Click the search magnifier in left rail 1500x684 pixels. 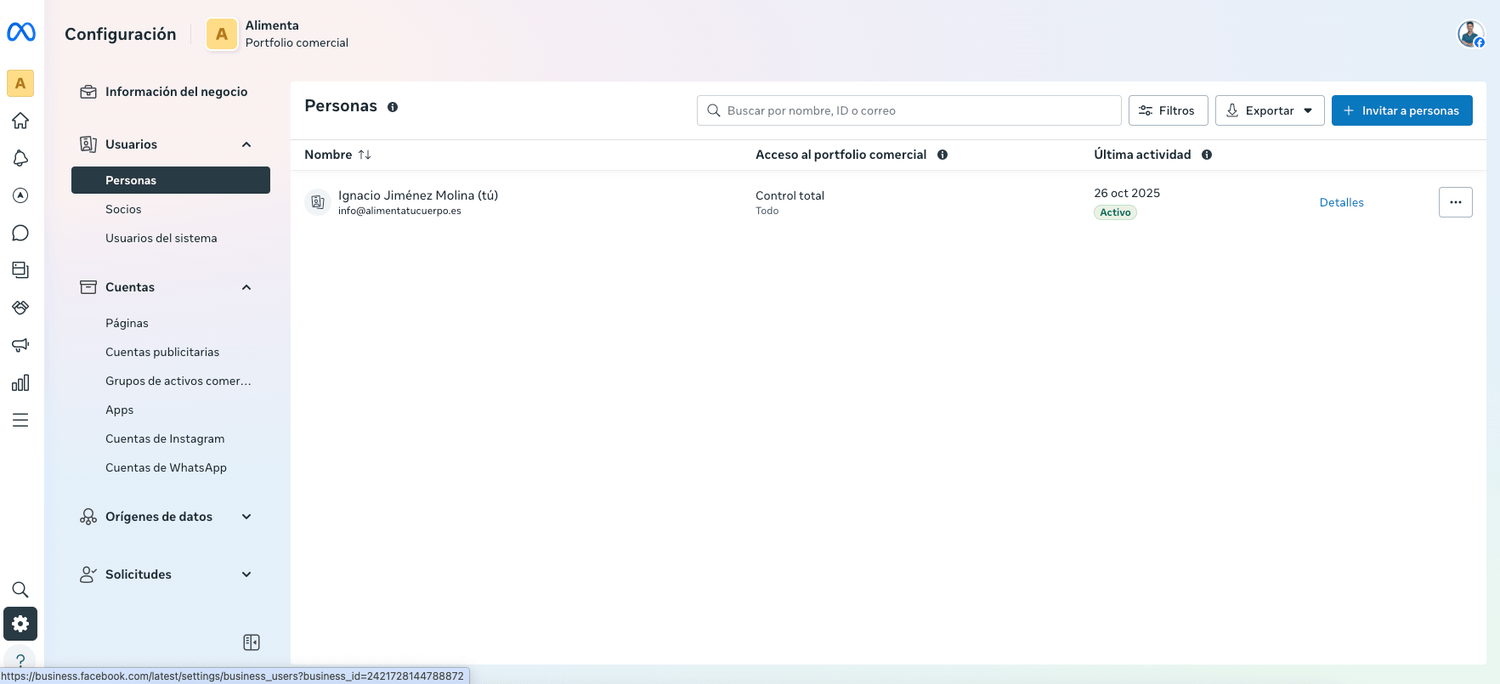click(x=20, y=590)
